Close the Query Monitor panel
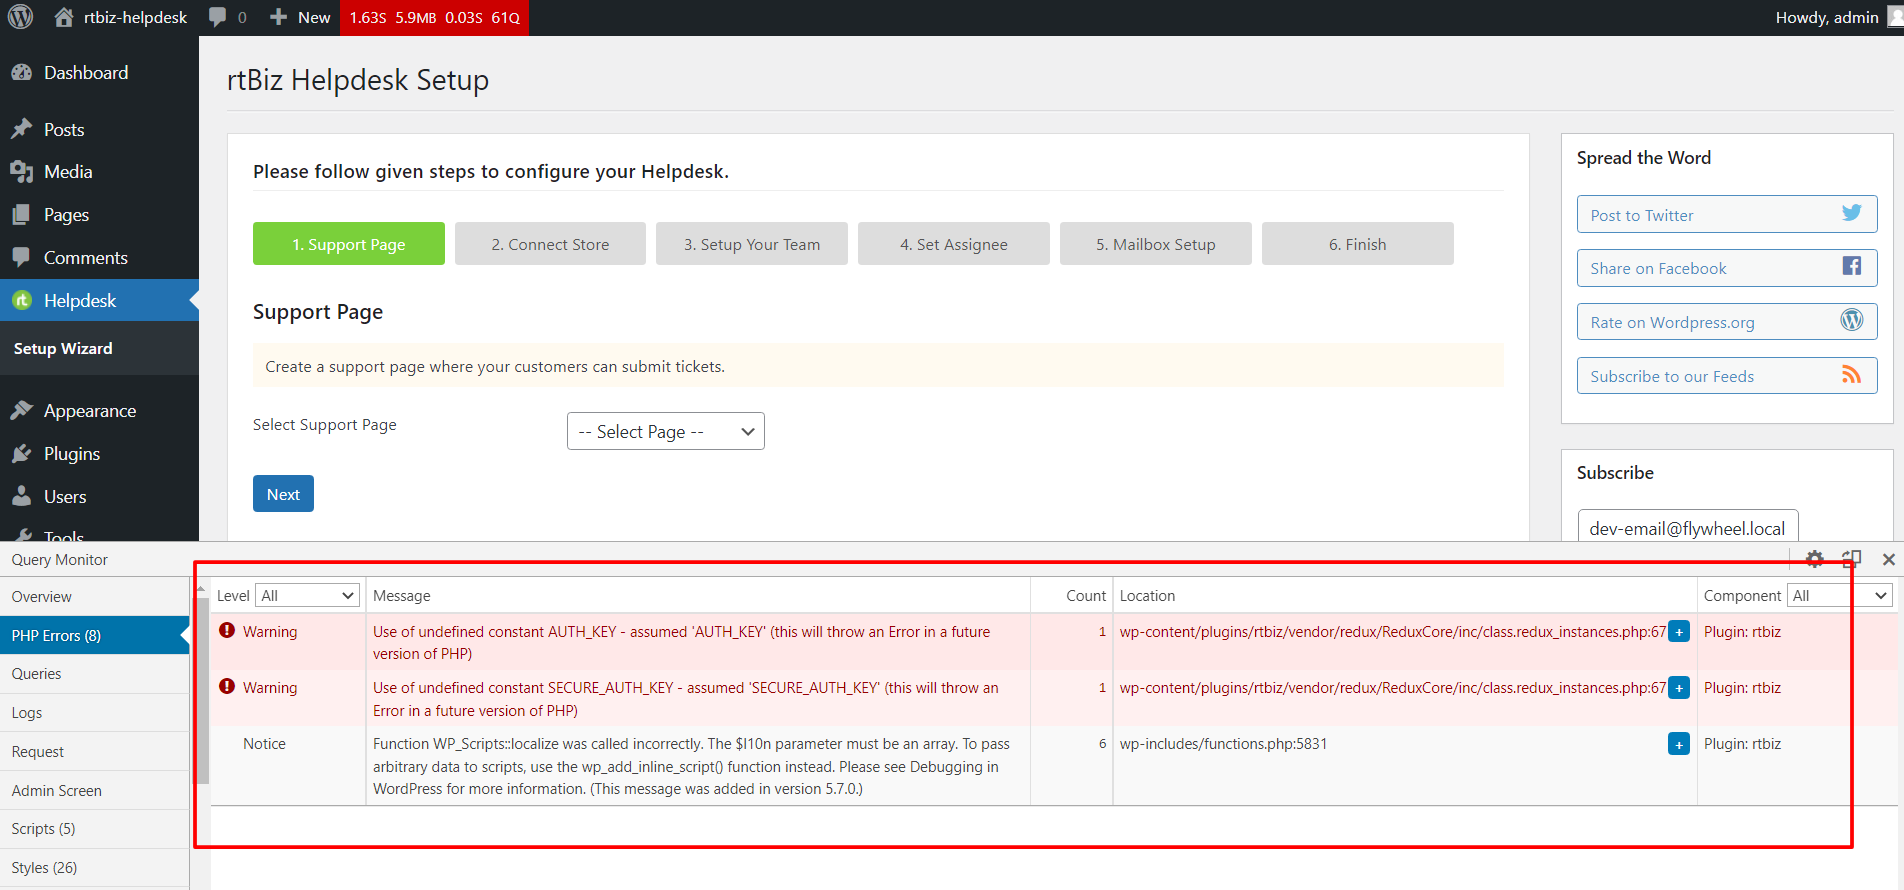This screenshot has width=1904, height=890. (x=1888, y=559)
